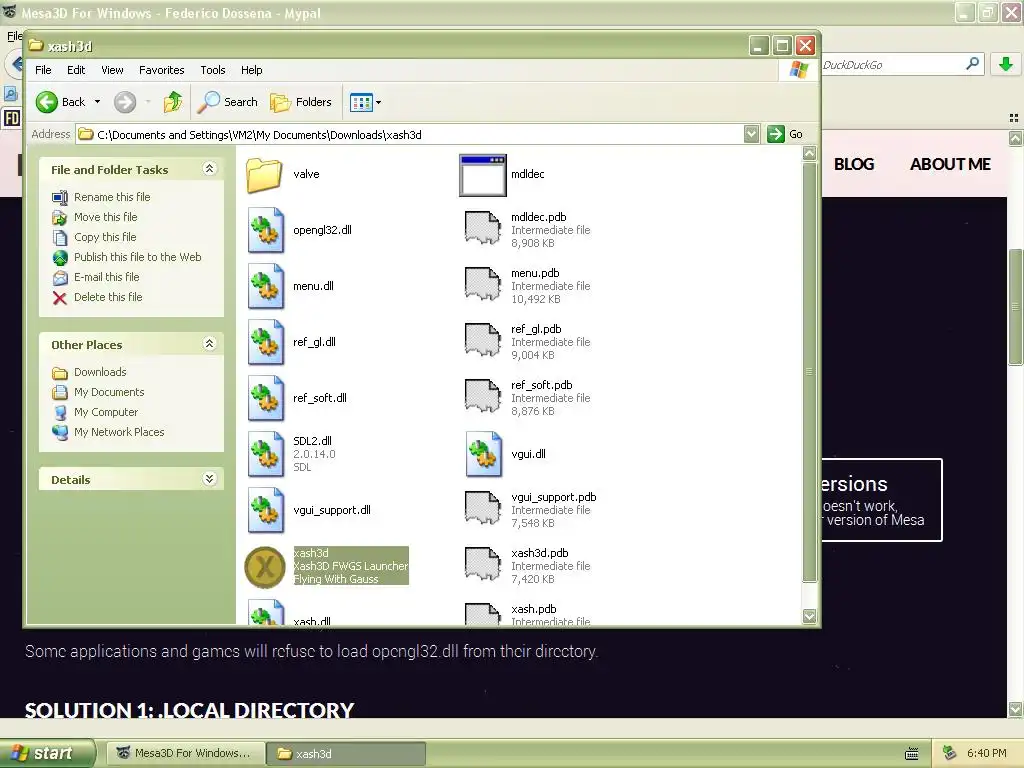Viewport: 1024px width, 768px height.
Task: Click the Up folder toolbar icon
Action: point(173,102)
